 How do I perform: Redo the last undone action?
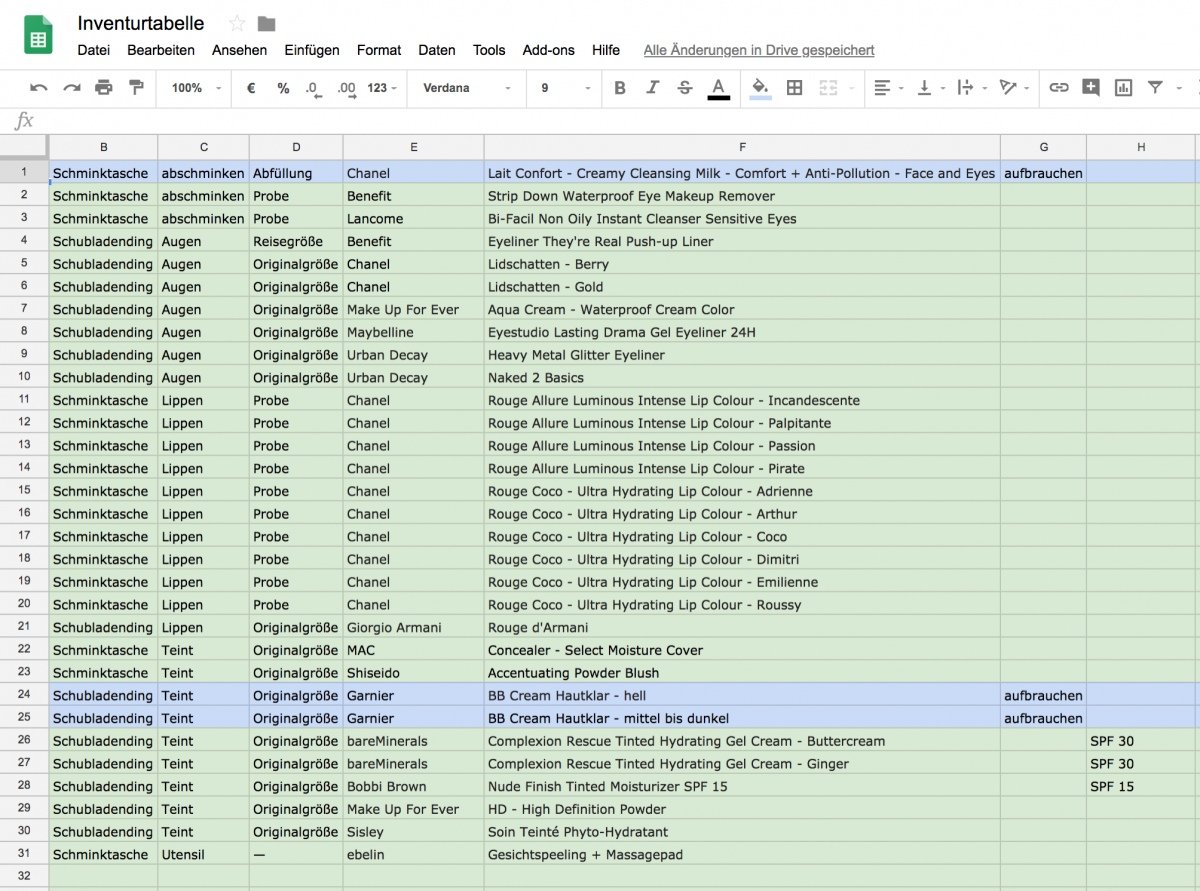click(x=71, y=88)
